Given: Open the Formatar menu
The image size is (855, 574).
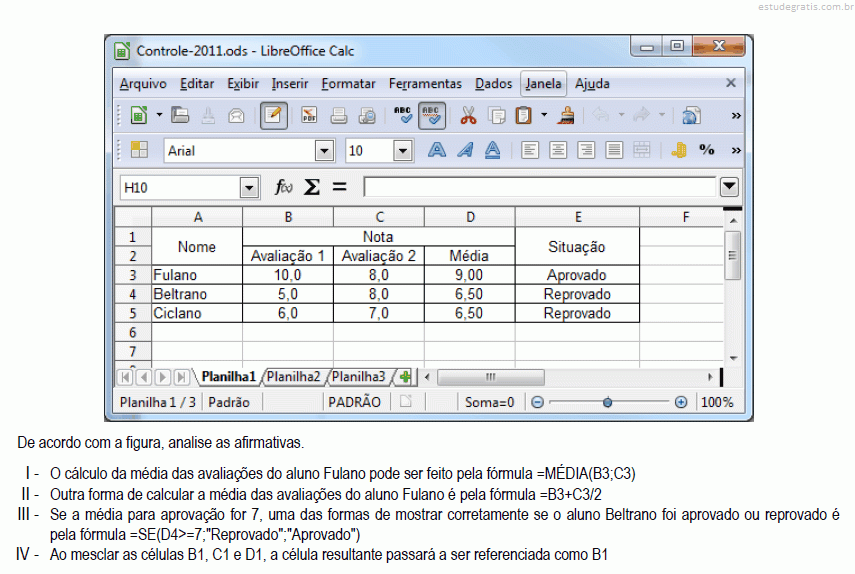Looking at the screenshot, I should tap(348, 84).
